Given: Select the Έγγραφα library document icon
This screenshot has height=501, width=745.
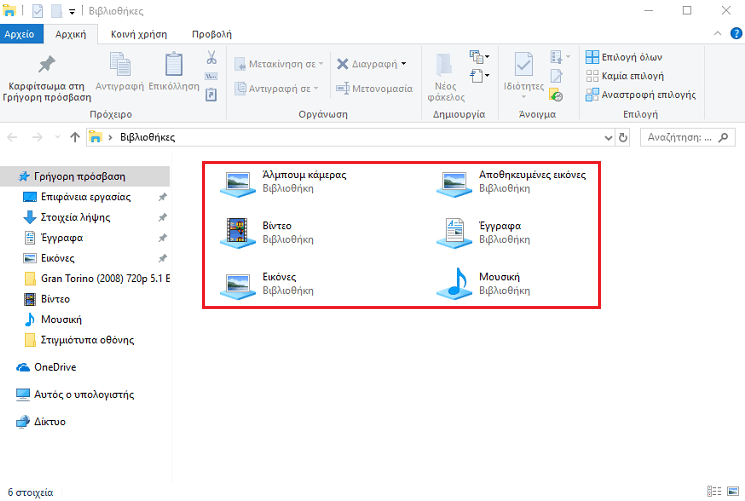Looking at the screenshot, I should click(454, 233).
